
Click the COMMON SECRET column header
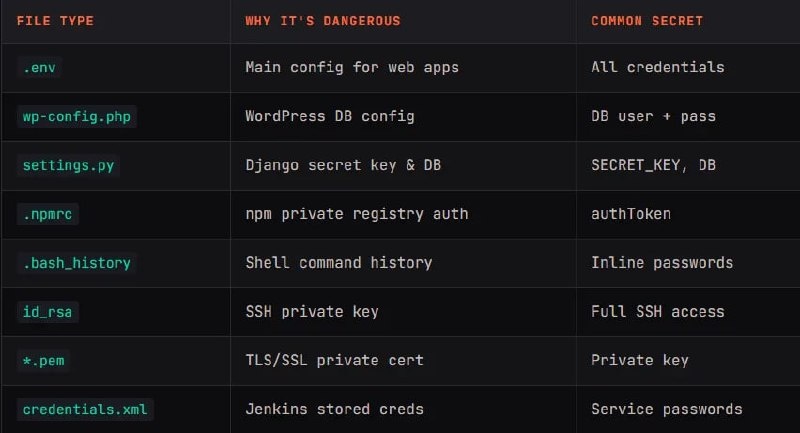tap(647, 21)
